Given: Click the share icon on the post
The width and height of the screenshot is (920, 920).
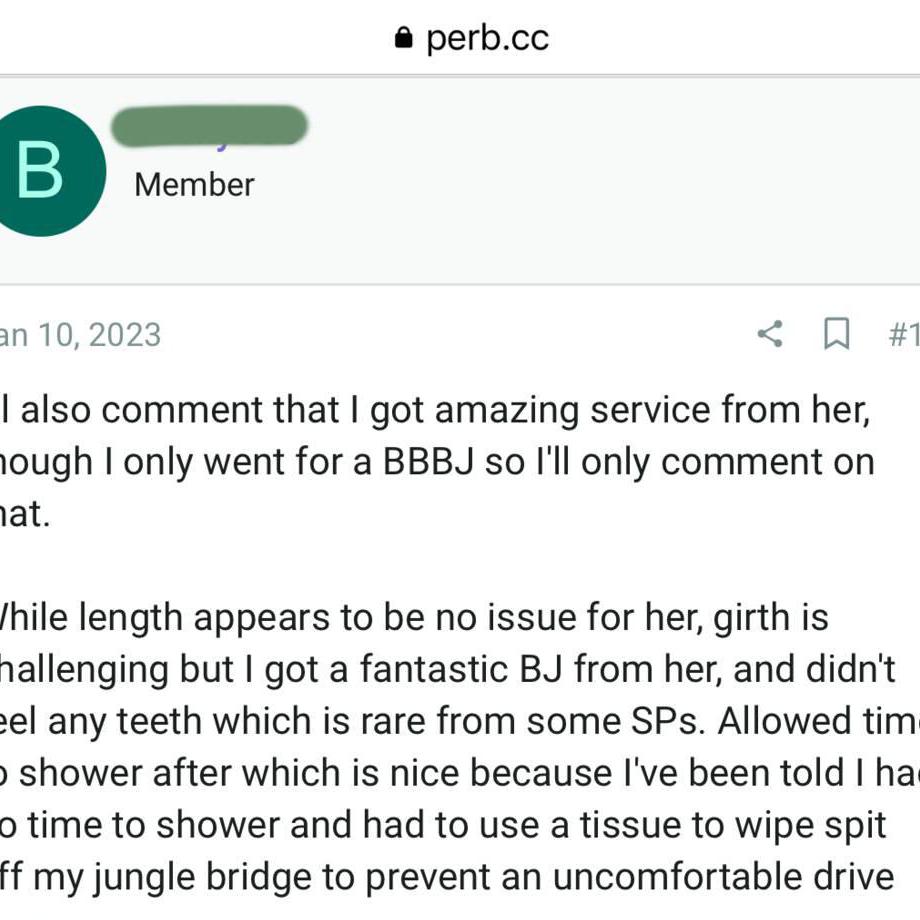Looking at the screenshot, I should click(770, 334).
